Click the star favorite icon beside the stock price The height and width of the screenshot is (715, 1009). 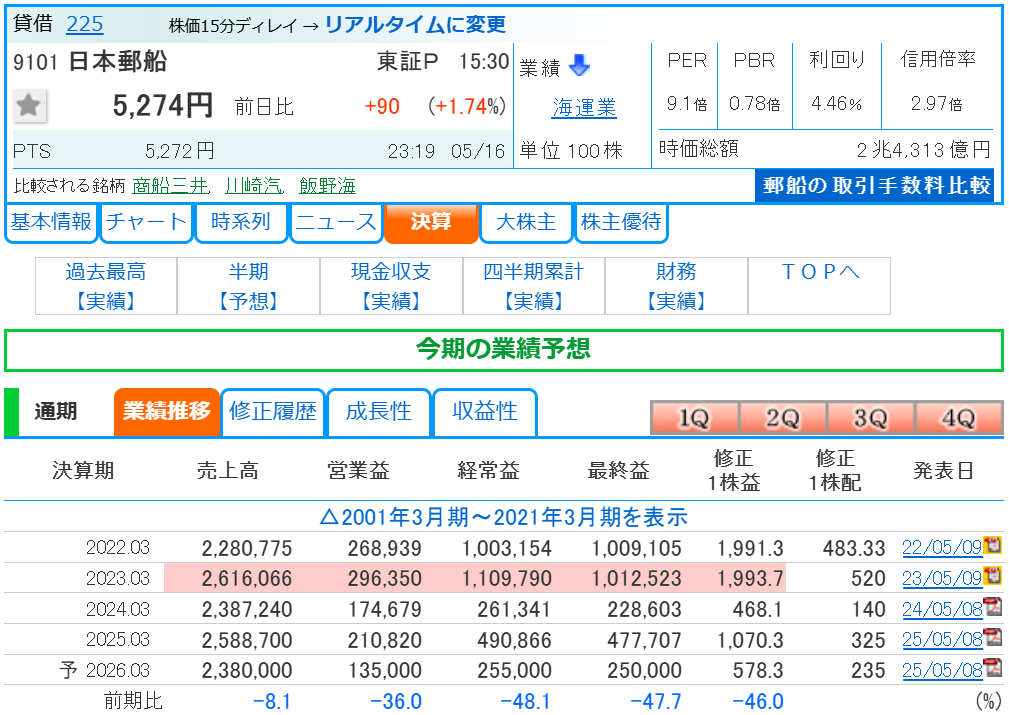(x=29, y=106)
